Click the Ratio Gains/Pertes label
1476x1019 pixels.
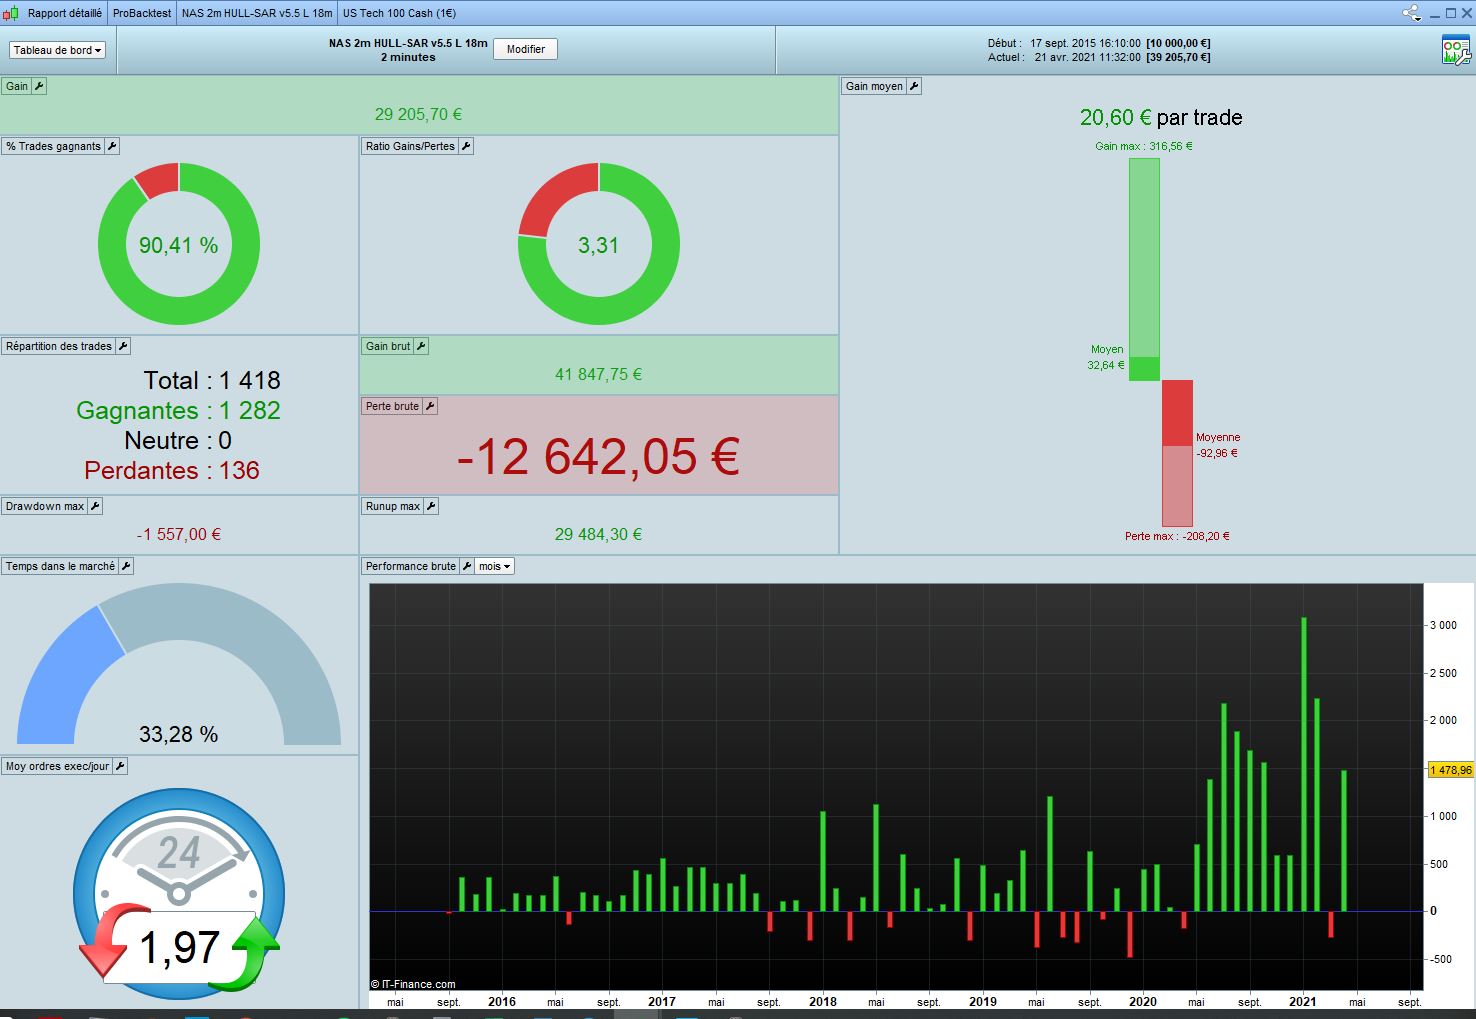coord(410,146)
